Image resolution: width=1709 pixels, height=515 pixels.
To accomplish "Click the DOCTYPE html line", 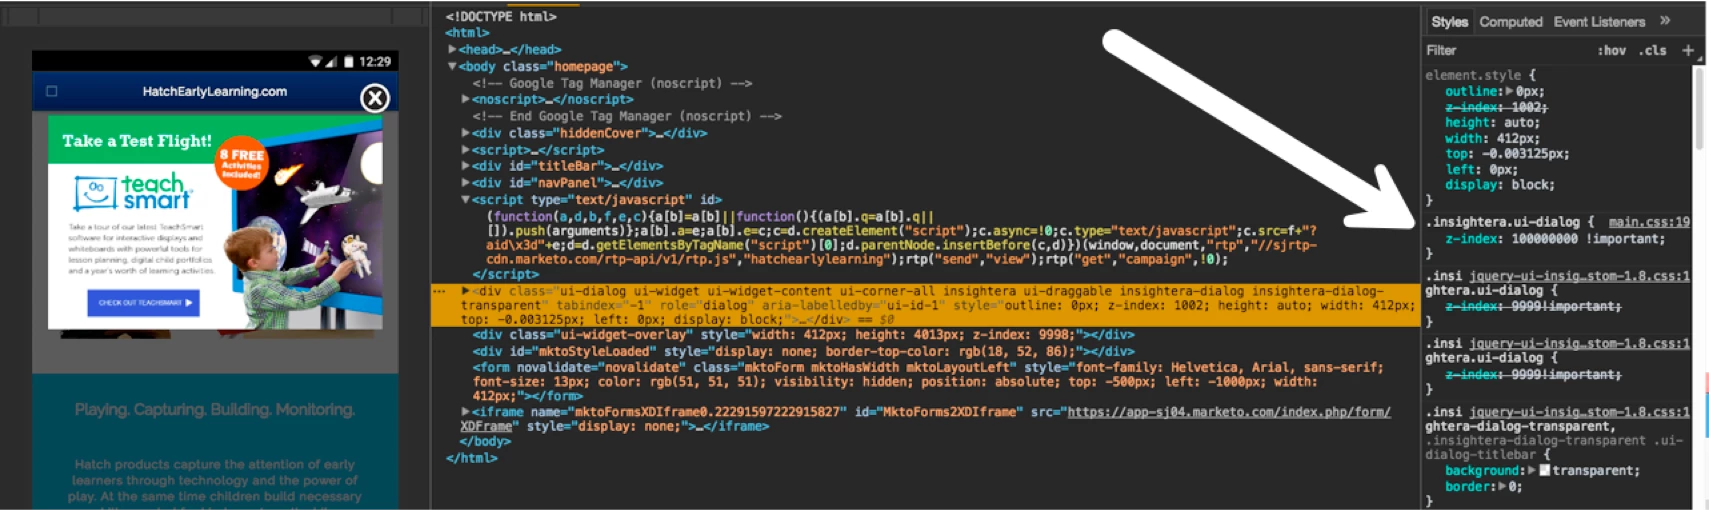I will point(501,16).
